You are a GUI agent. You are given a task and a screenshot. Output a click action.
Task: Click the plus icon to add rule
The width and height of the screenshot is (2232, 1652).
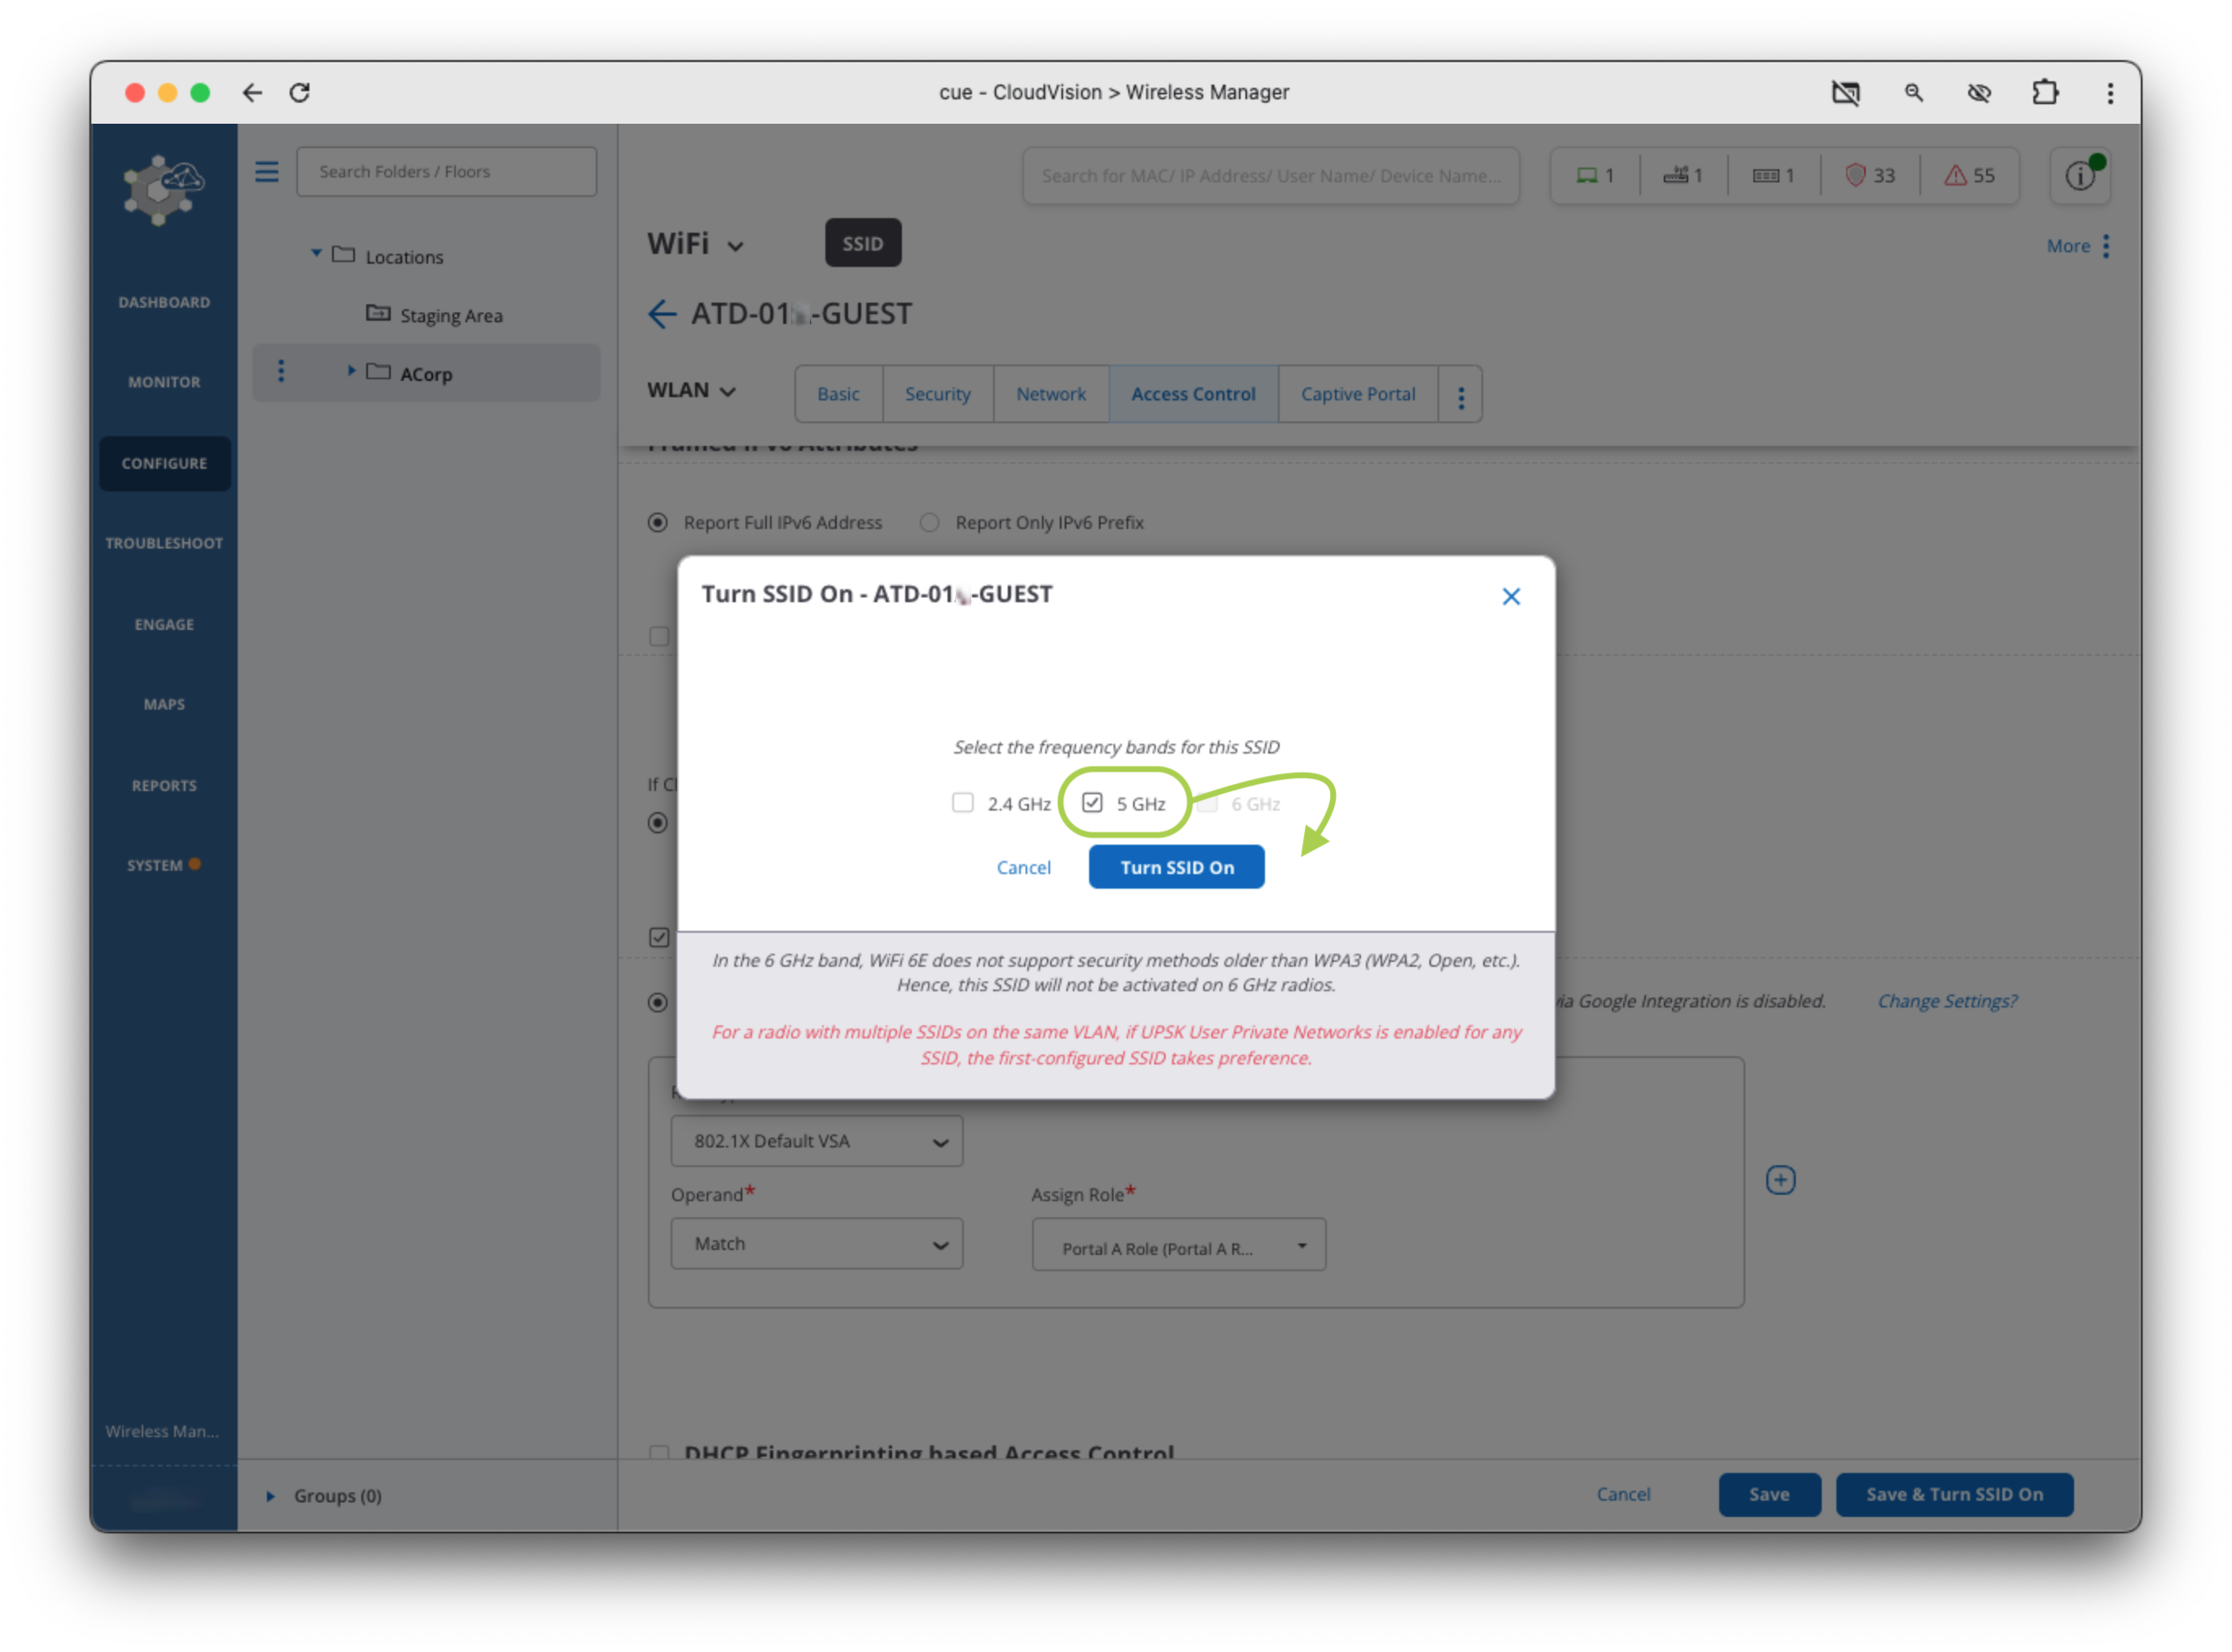tap(1780, 1180)
